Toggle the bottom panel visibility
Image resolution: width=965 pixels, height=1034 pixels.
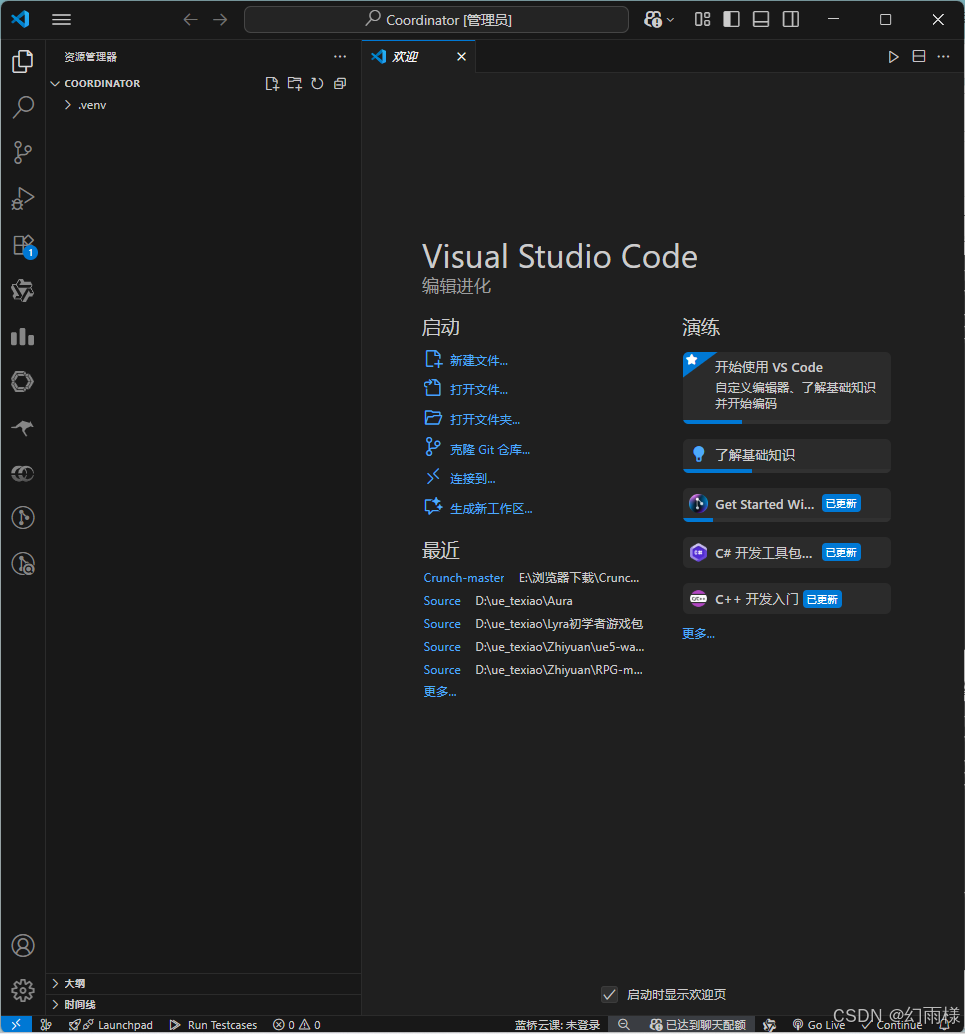click(x=761, y=20)
